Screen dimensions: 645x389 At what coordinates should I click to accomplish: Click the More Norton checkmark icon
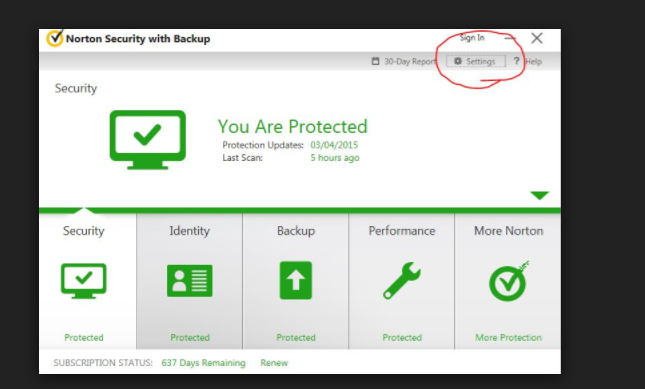click(x=508, y=281)
